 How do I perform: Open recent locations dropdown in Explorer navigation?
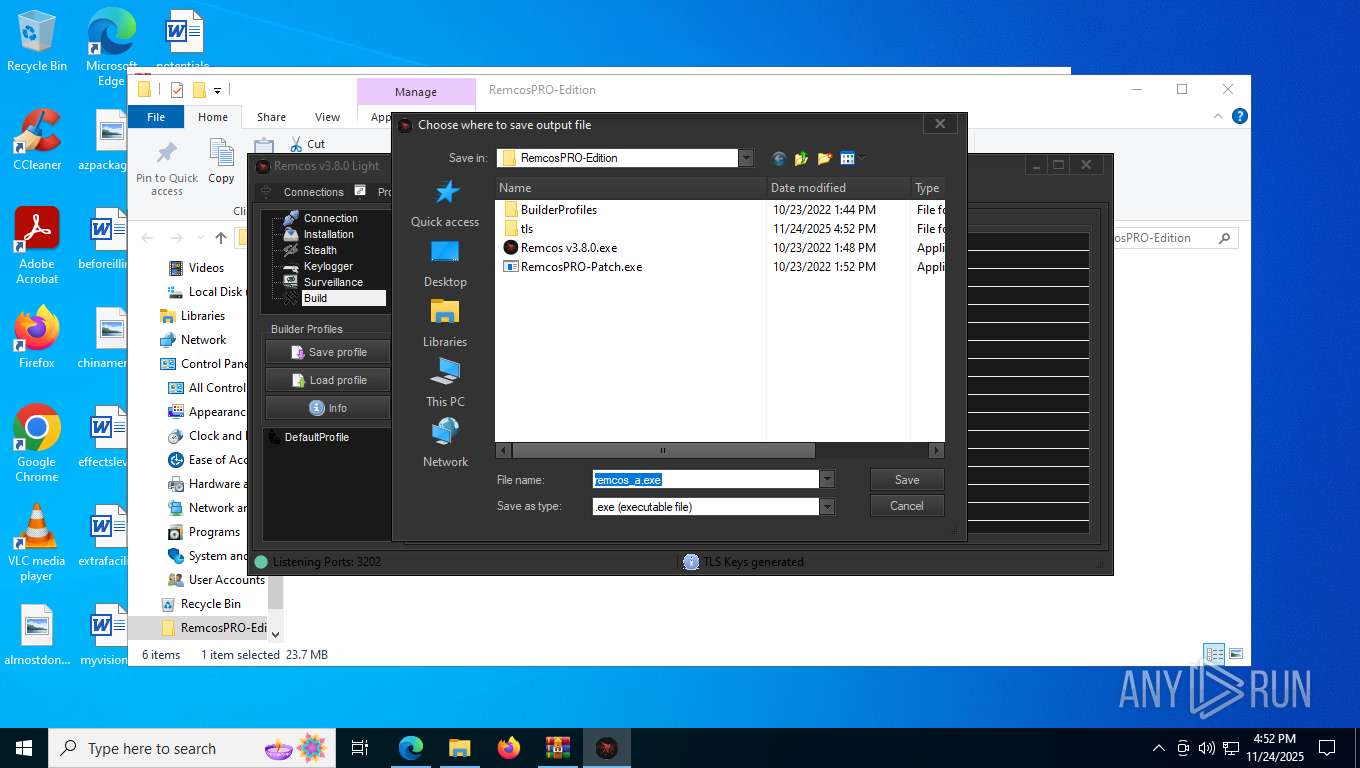[x=202, y=238]
